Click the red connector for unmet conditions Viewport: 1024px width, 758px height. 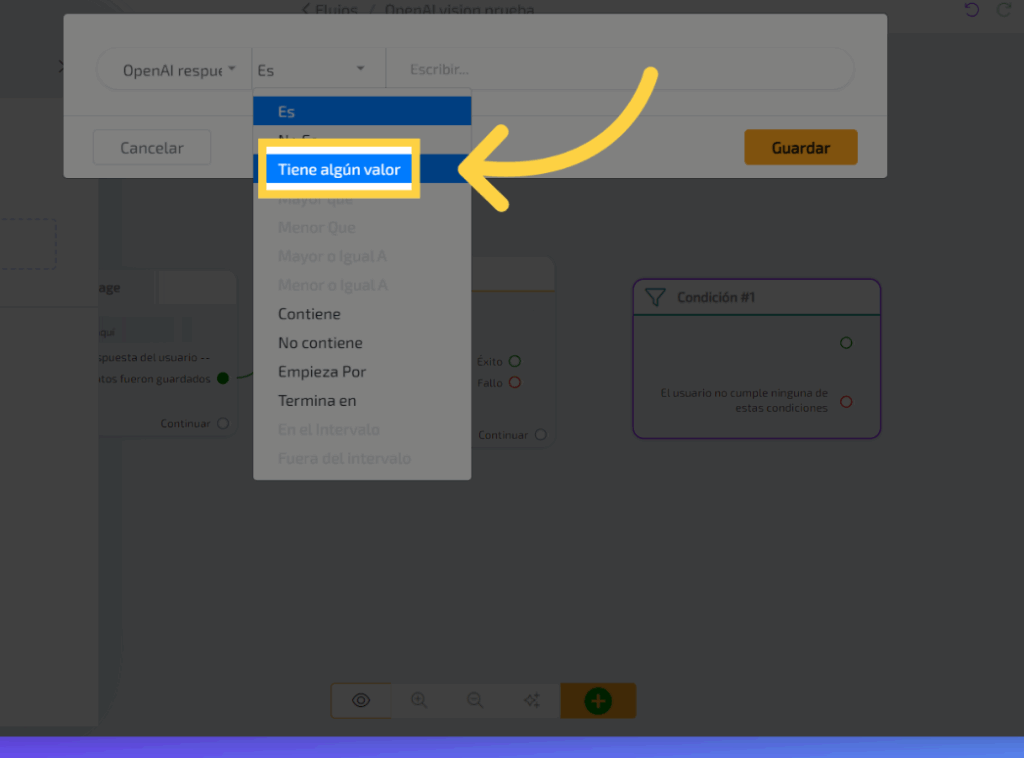846,401
